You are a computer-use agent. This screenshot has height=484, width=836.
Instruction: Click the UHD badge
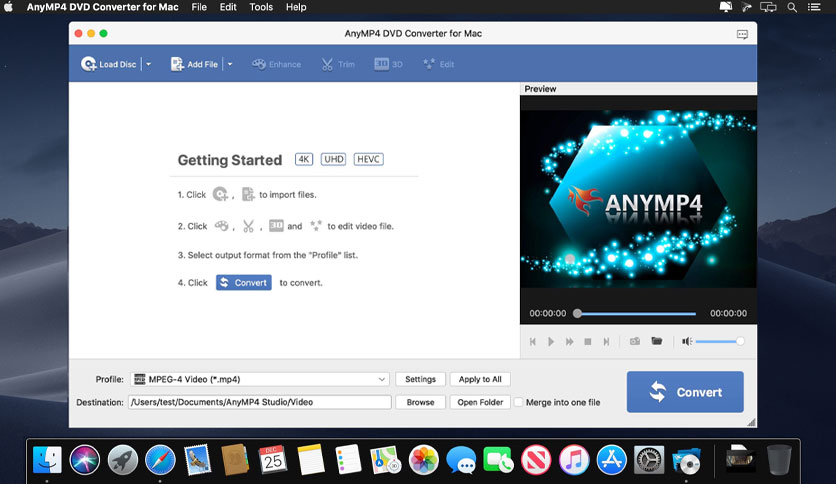[x=333, y=159]
